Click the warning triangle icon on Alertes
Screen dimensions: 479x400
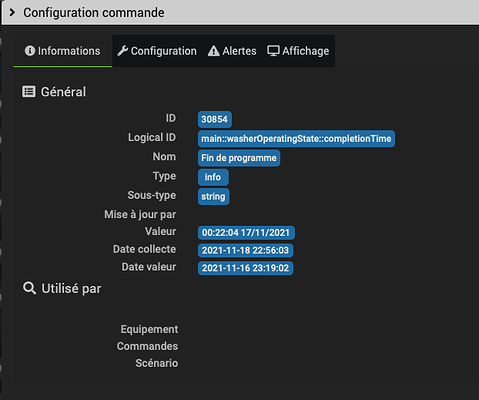(x=213, y=51)
